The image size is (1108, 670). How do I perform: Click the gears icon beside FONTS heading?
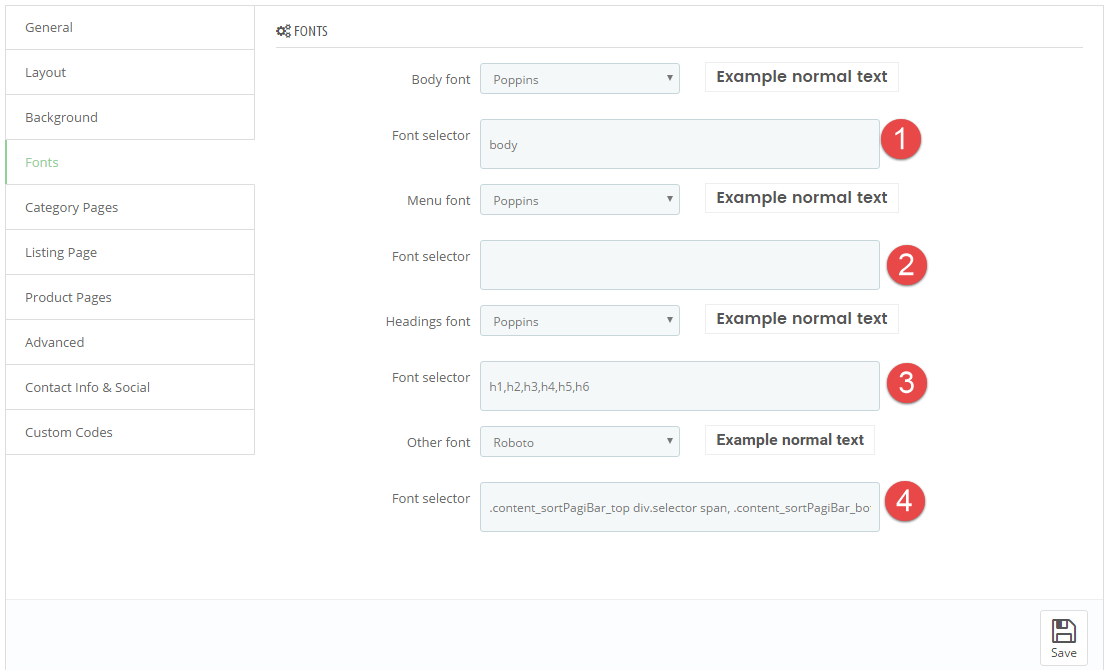(283, 31)
